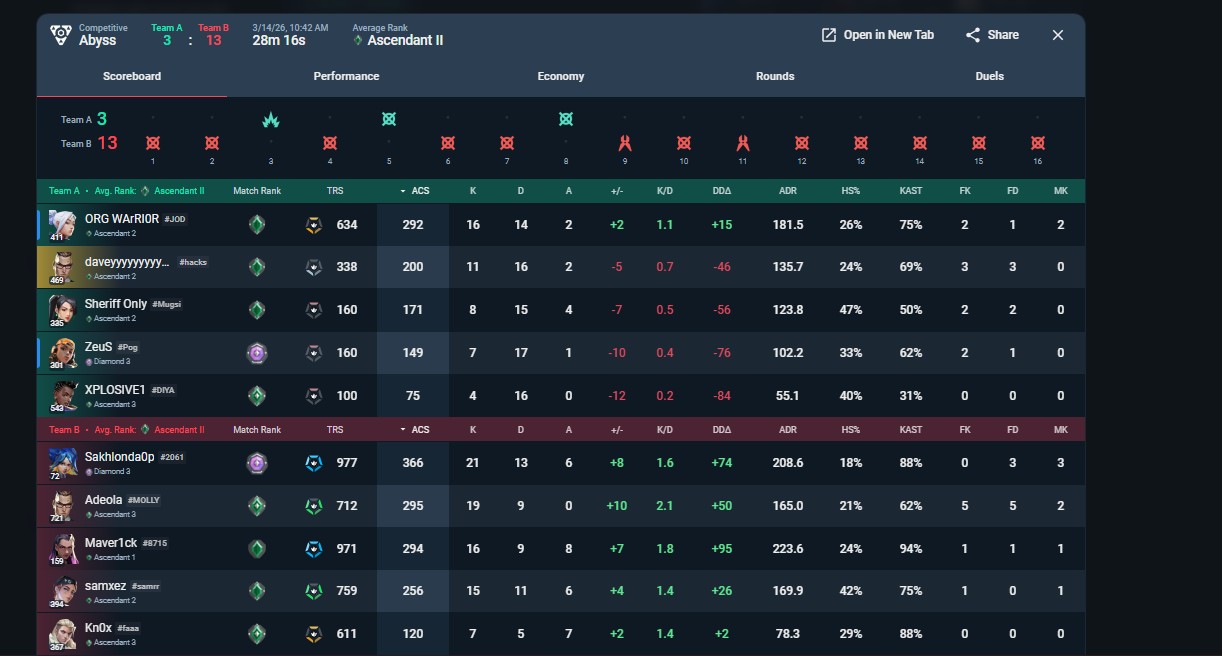The width and height of the screenshot is (1222, 656).
Task: Select round 16 elimination icon
Action: pos(1038,143)
